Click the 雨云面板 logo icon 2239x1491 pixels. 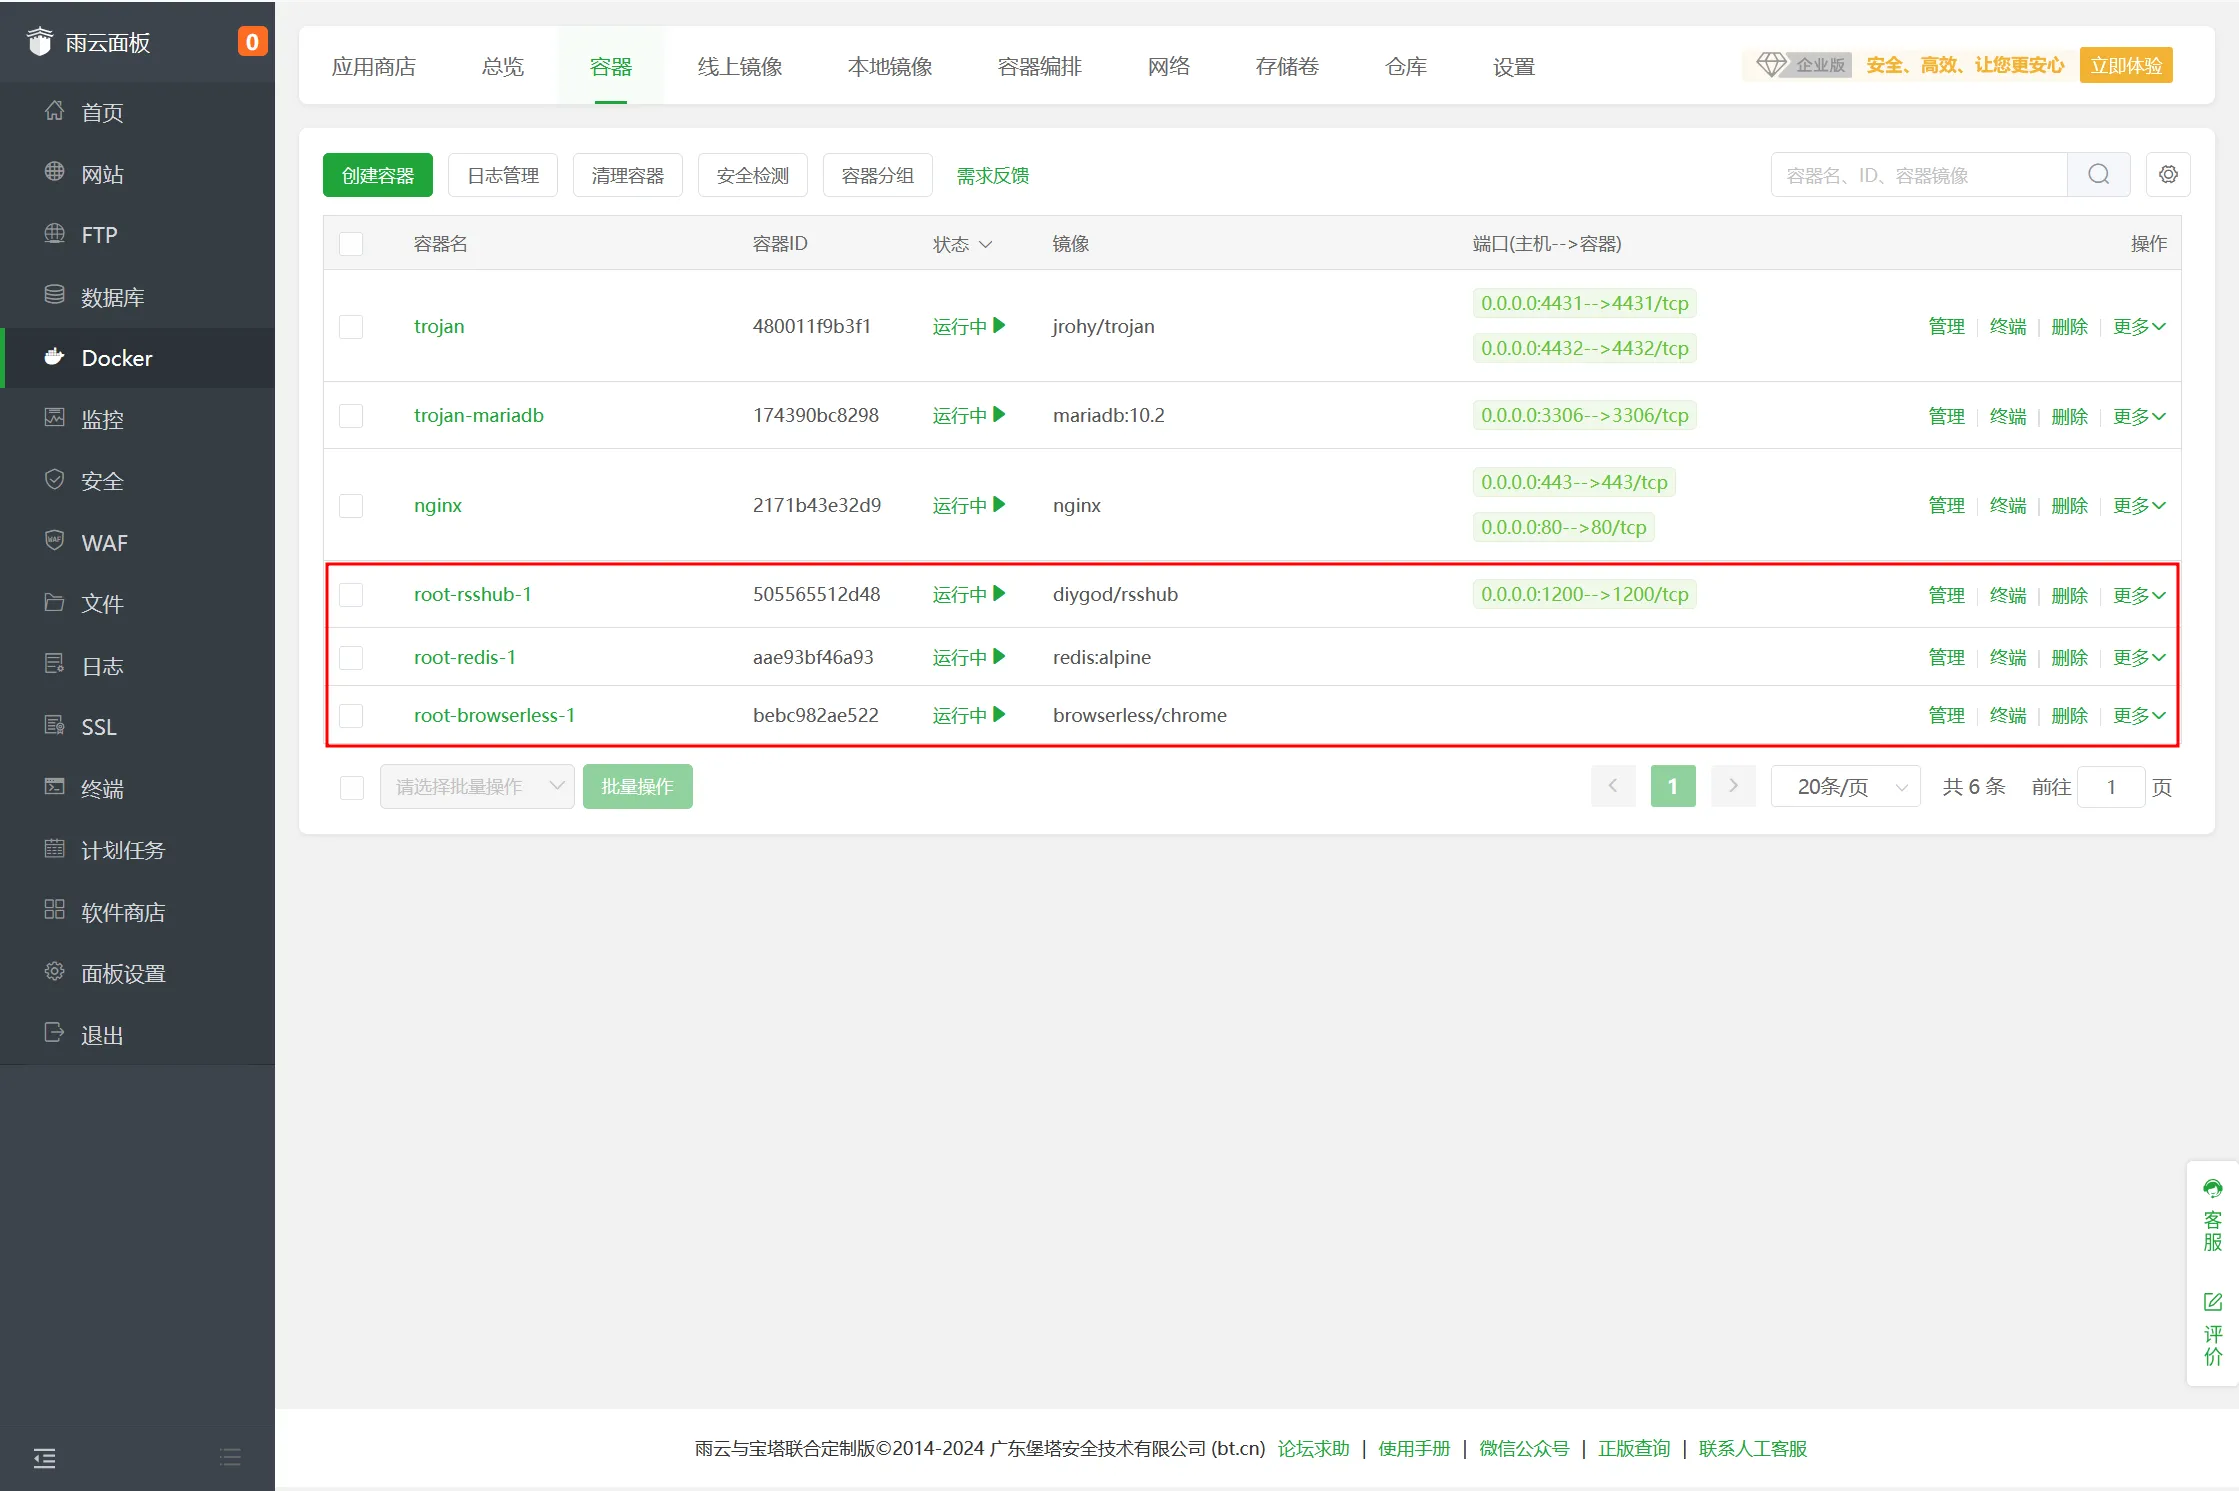pos(40,42)
